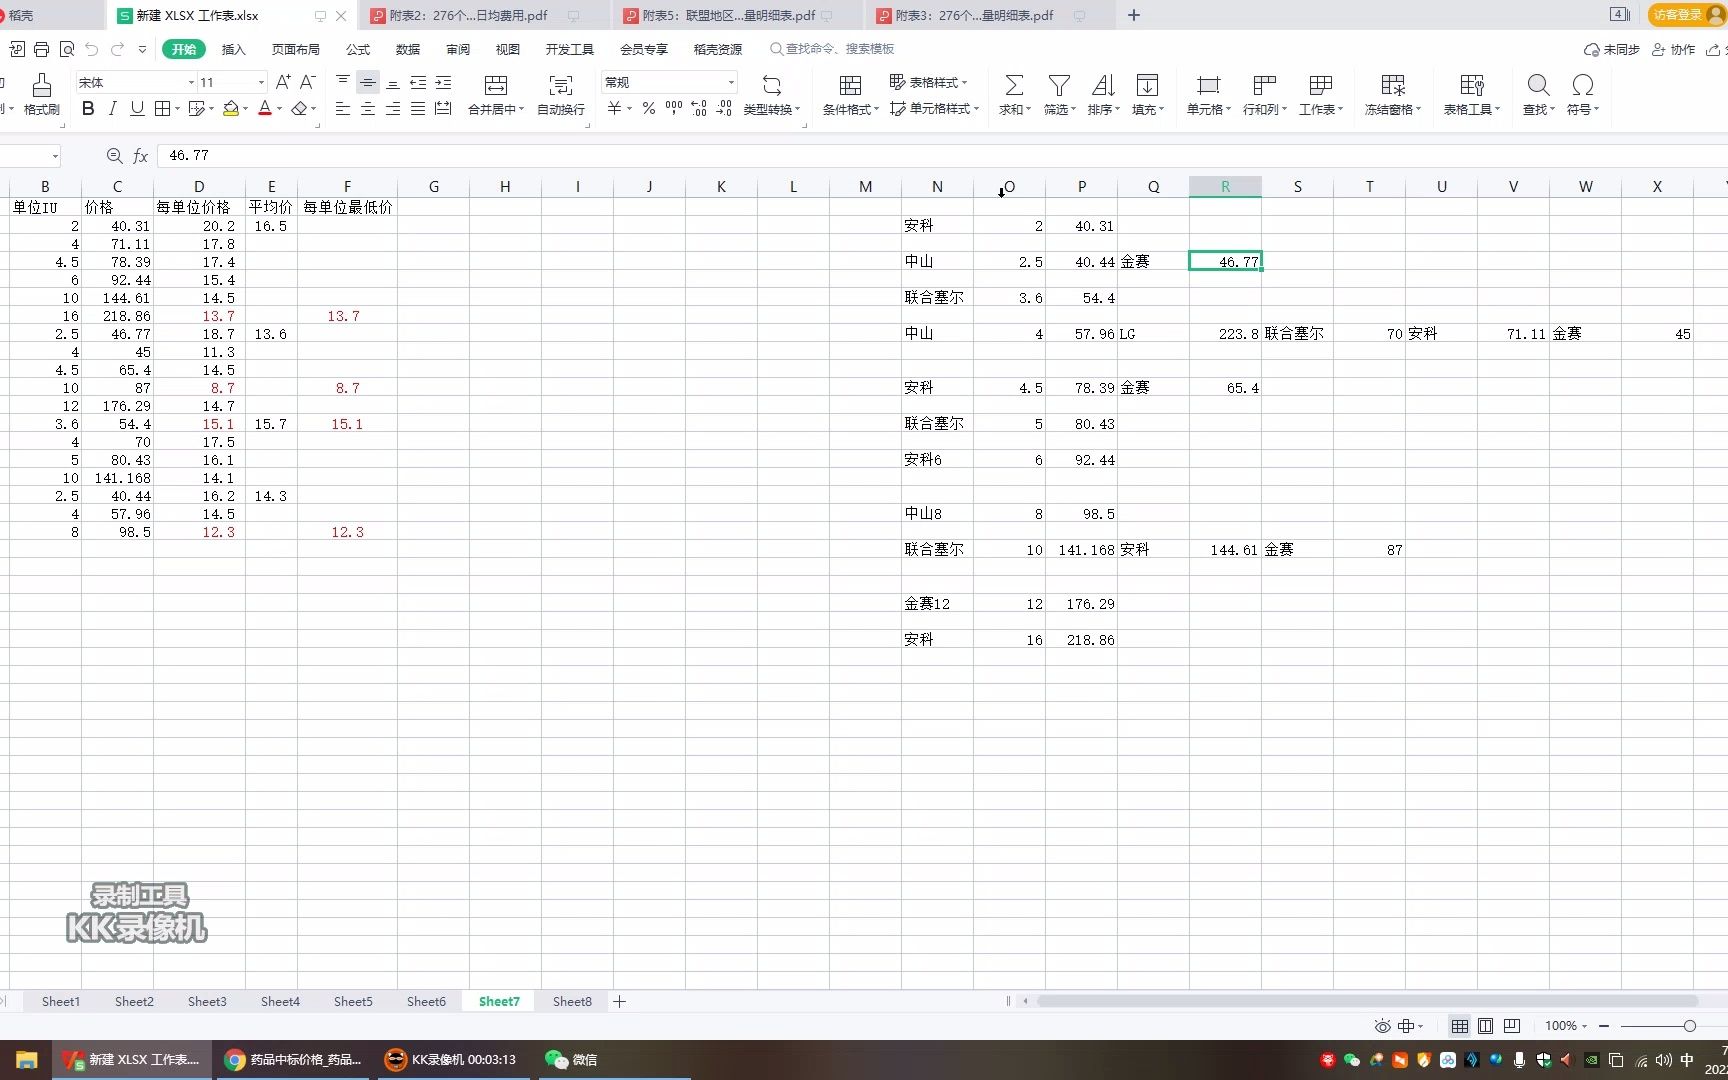This screenshot has height=1080, width=1728.
Task: Open the Data (数据) ribbon tab
Action: [408, 49]
